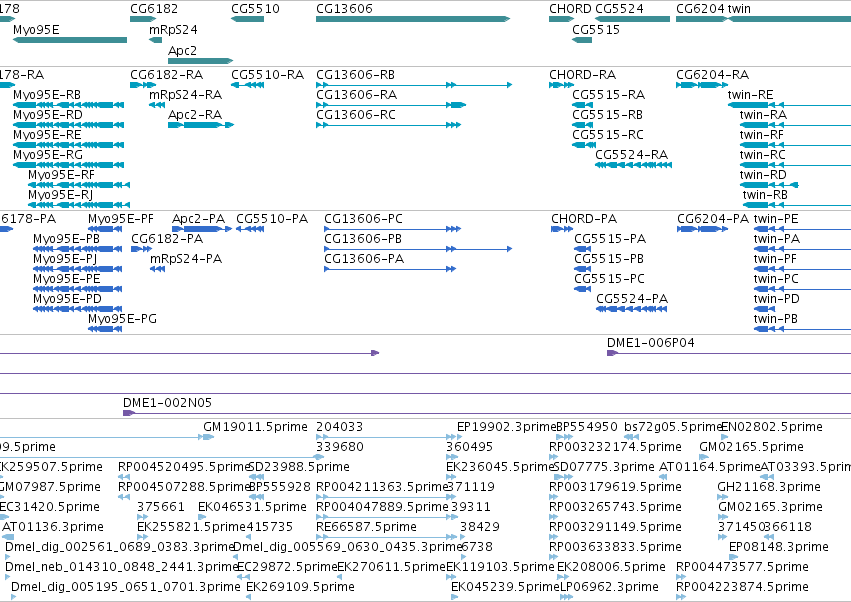Open EST Dmel_neb_014310_0848_2441.3prime

coord(122,567)
